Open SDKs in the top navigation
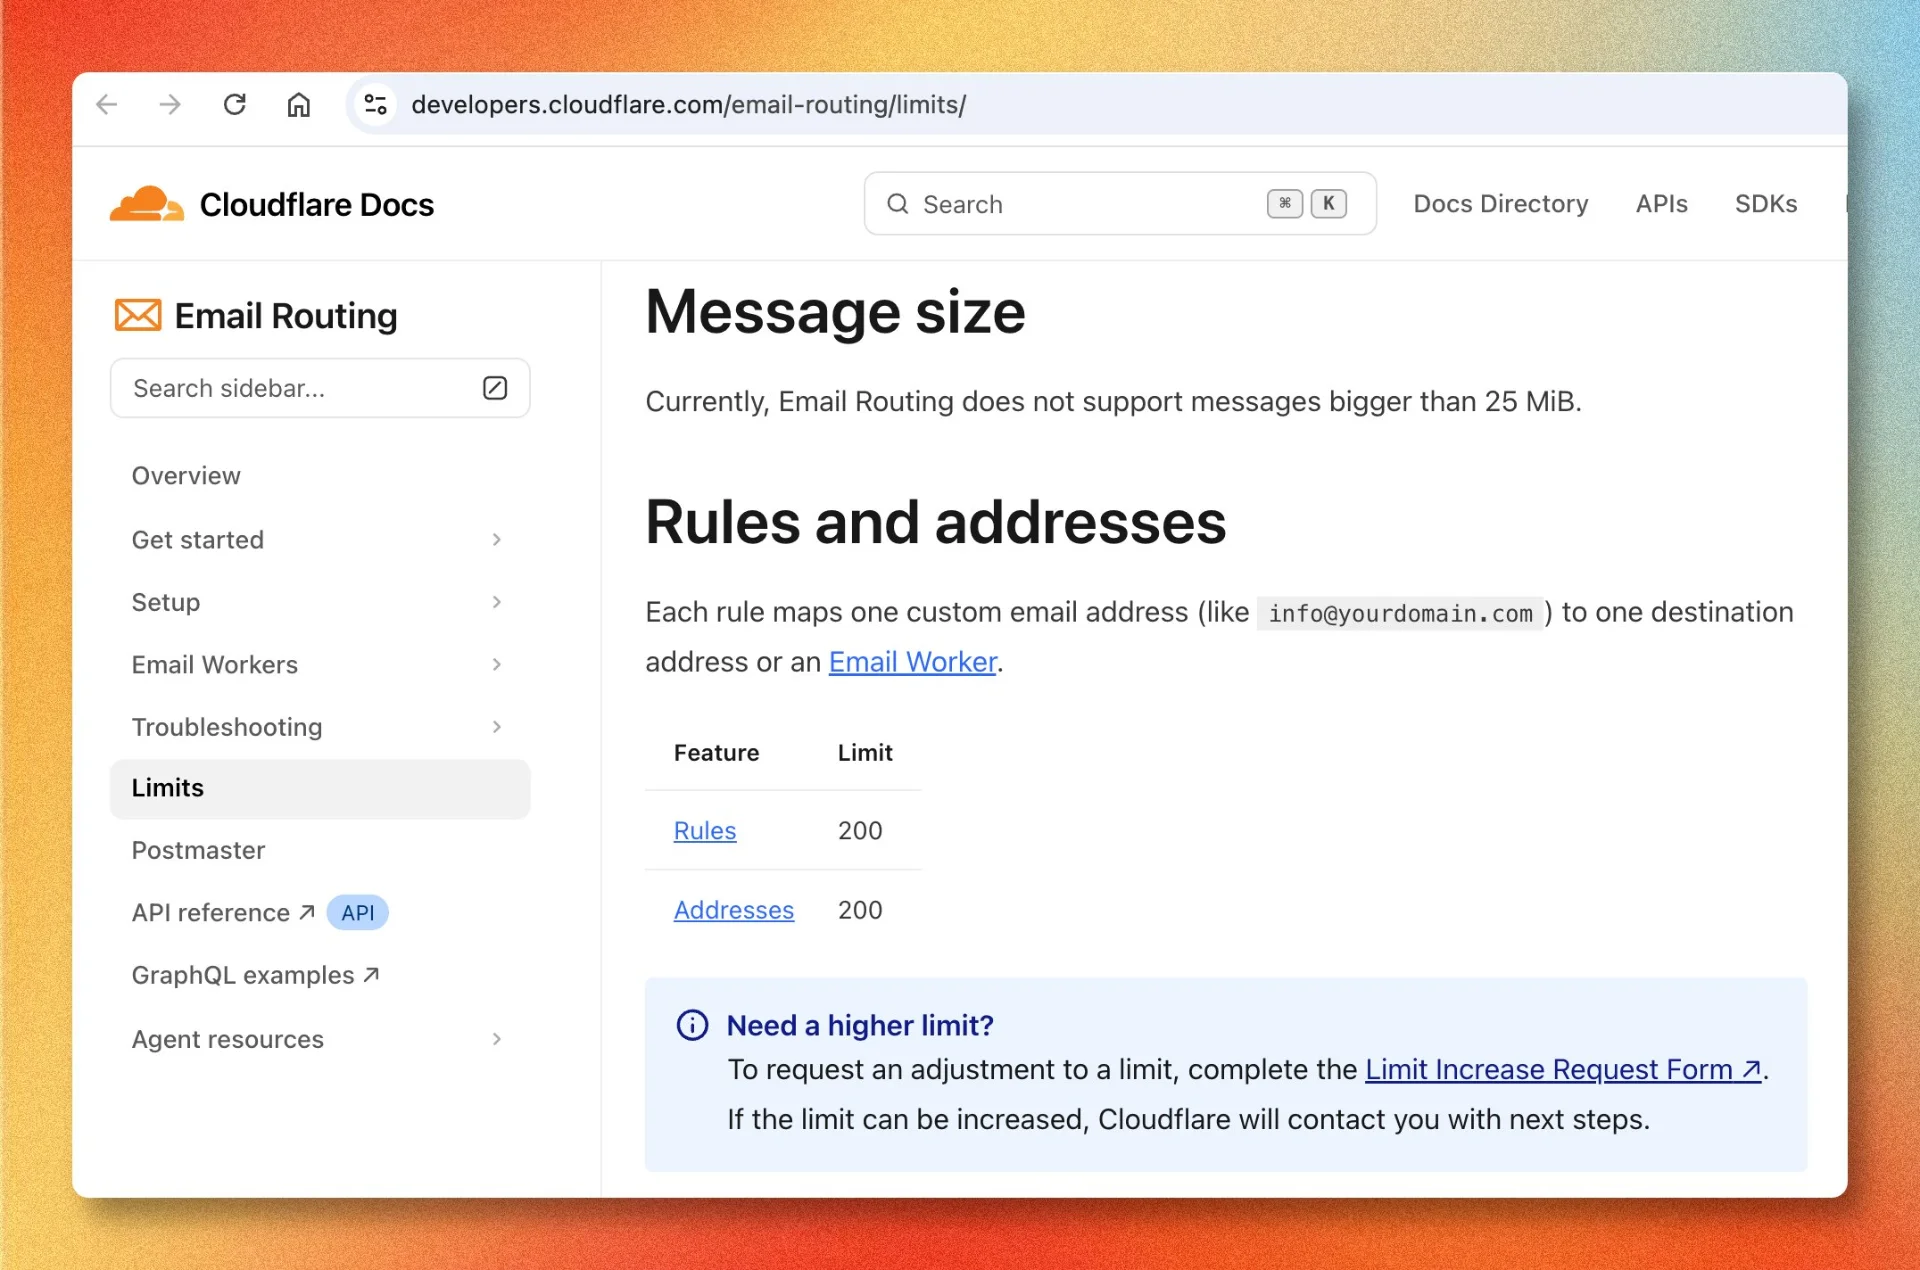The image size is (1920, 1270). pyautogui.click(x=1766, y=204)
